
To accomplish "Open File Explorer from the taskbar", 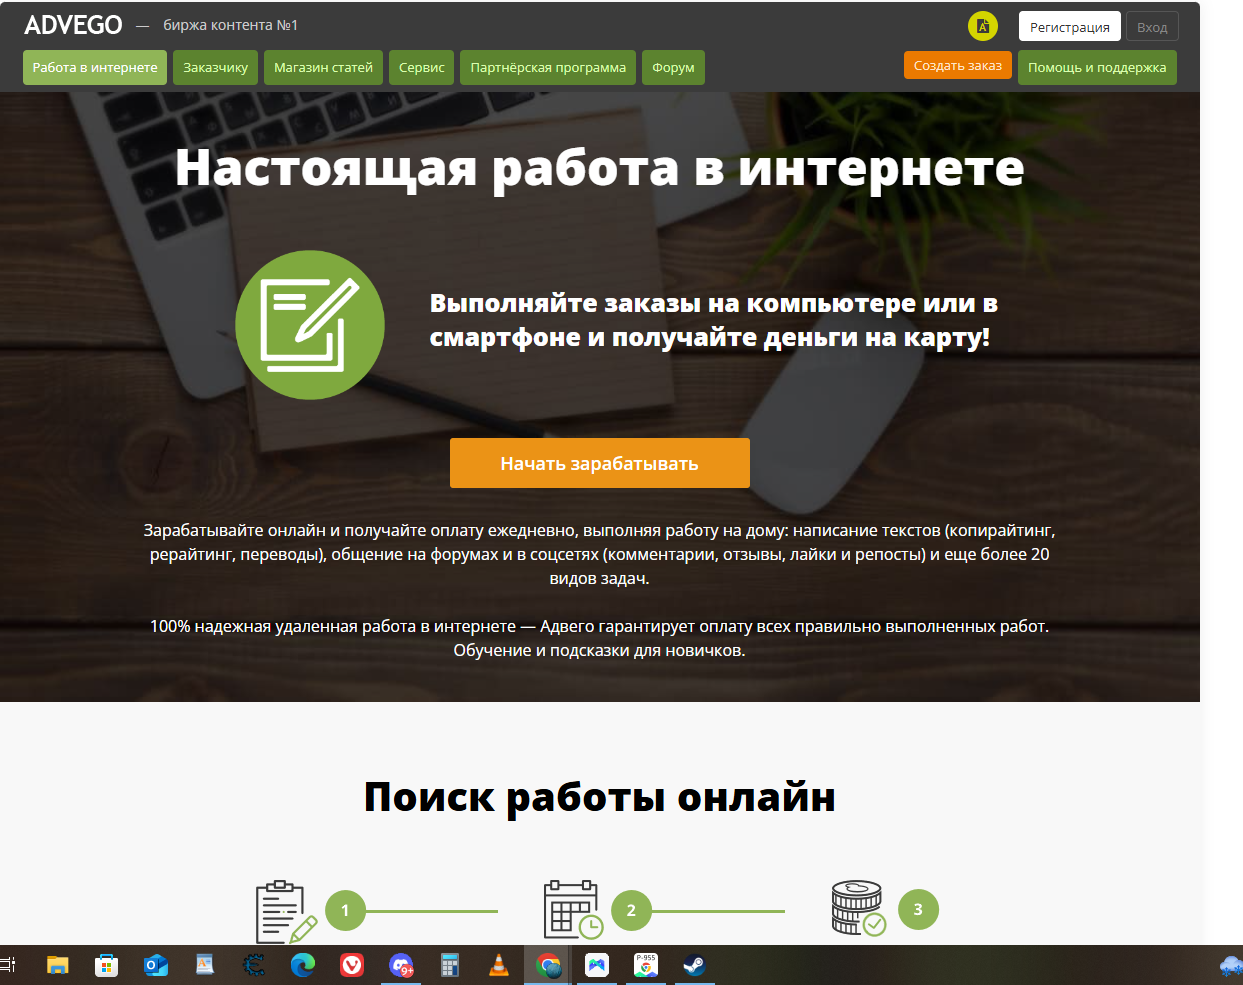I will pyautogui.click(x=58, y=965).
